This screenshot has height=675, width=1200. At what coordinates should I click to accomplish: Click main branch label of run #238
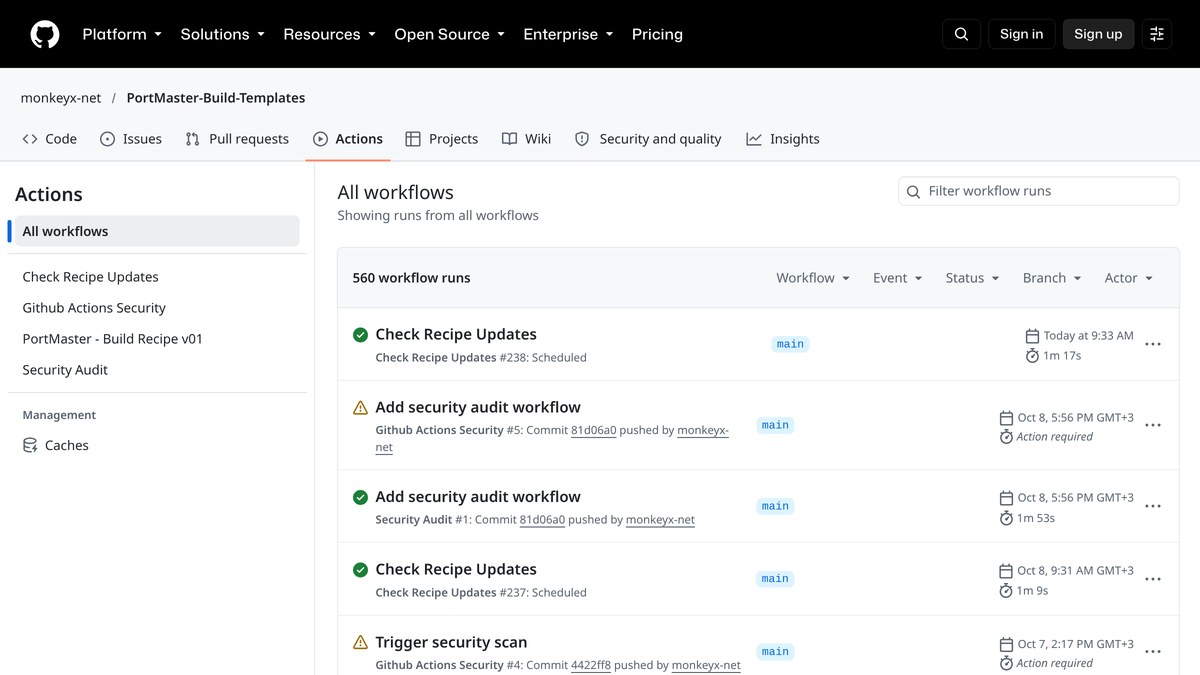point(790,344)
